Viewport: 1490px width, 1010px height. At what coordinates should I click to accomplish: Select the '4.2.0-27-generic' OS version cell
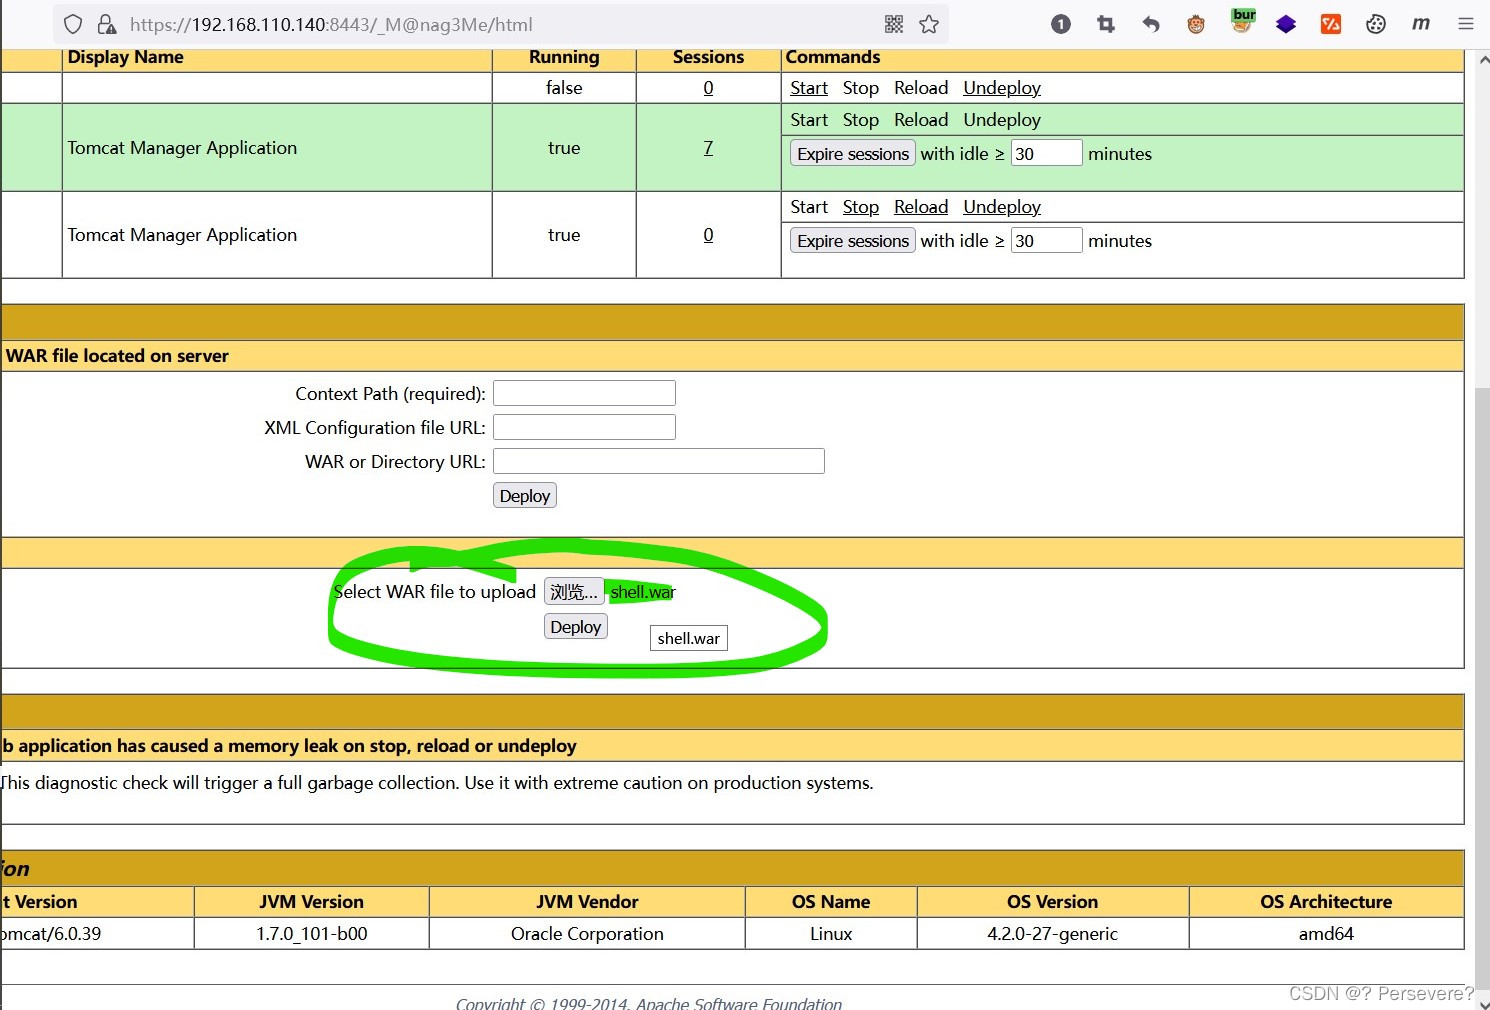coord(1053,934)
